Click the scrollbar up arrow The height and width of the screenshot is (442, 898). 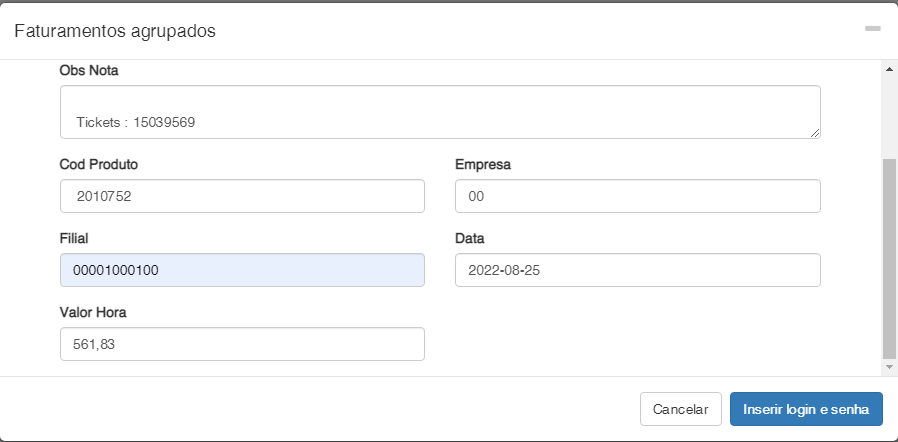(888, 69)
